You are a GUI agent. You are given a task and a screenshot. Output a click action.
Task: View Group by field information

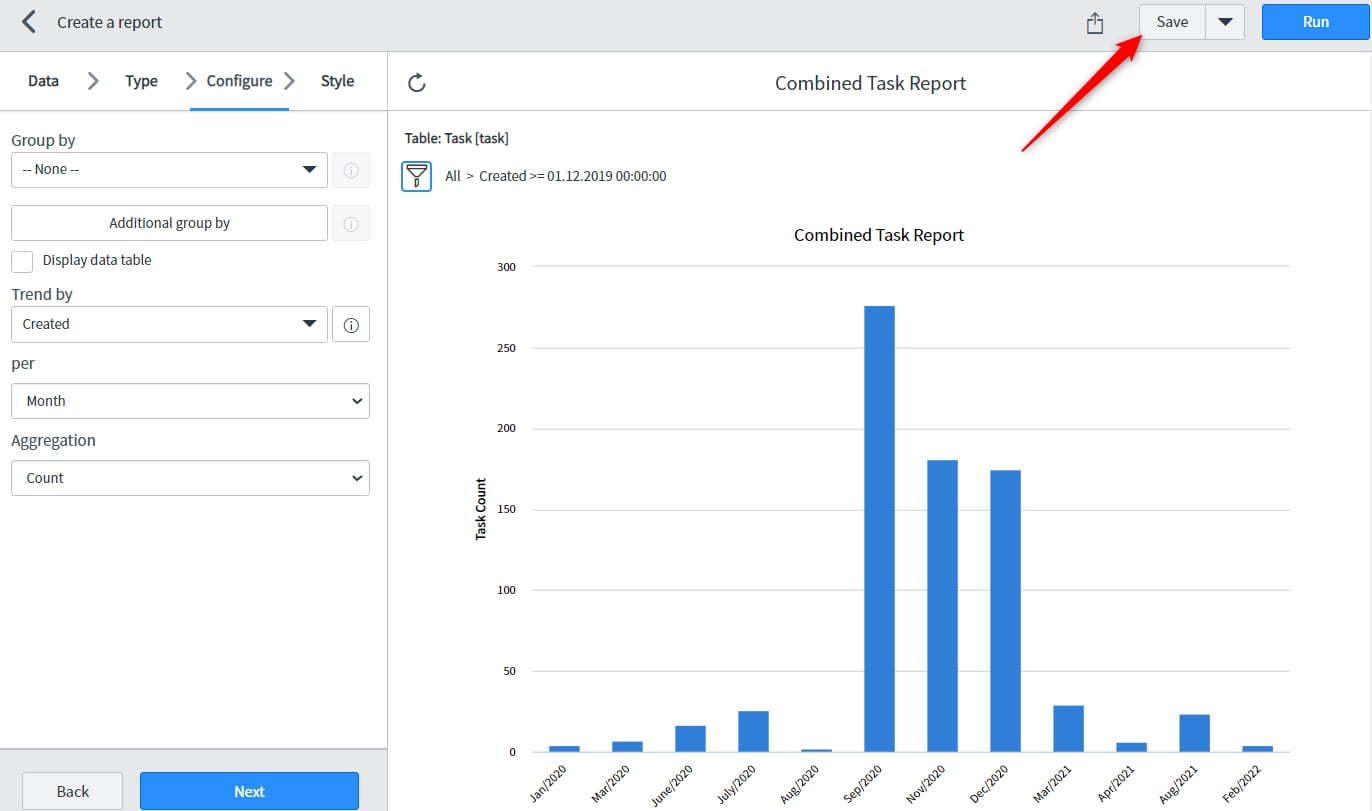351,169
